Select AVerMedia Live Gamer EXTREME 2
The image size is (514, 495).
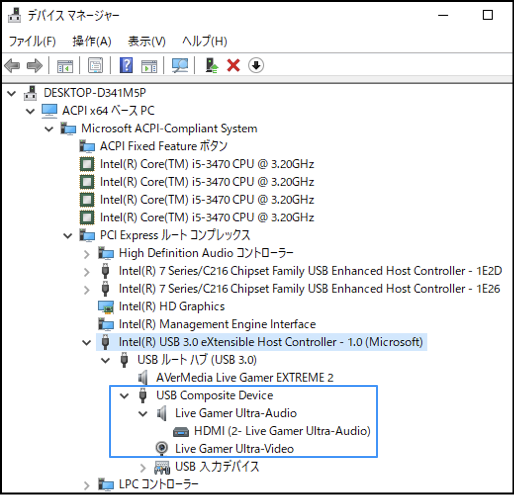245,378
